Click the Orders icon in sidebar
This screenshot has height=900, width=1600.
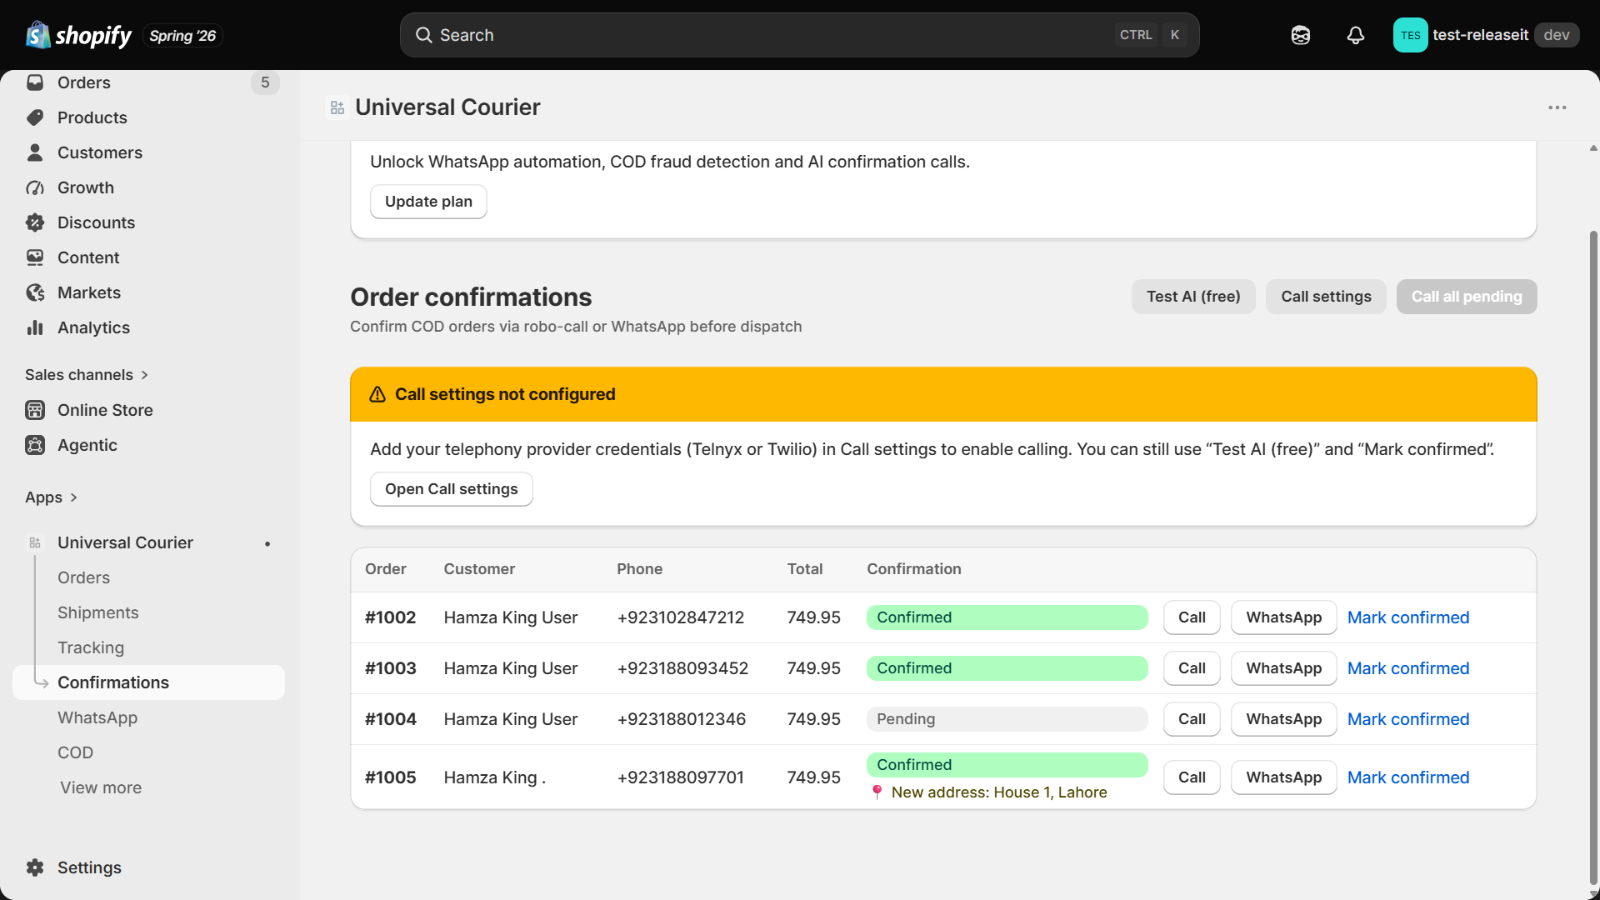(x=35, y=82)
